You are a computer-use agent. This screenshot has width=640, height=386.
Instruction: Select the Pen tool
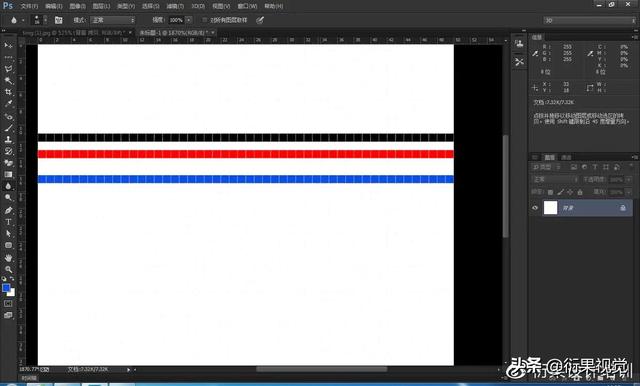[8, 210]
